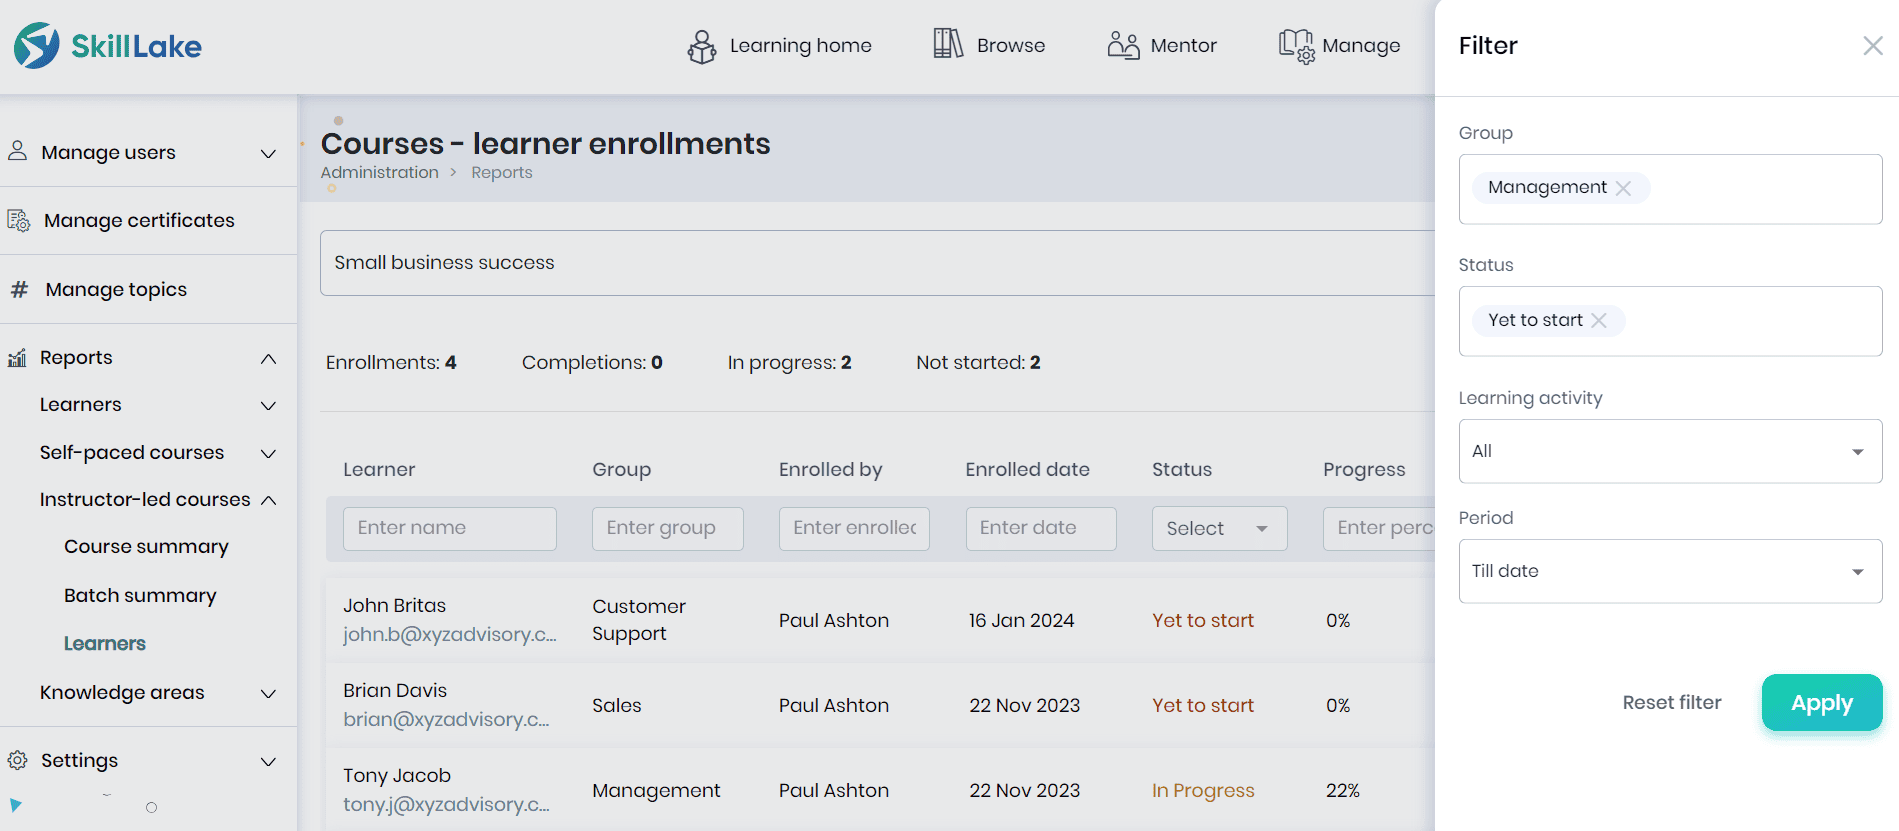Open the Period dropdown showing Till date

(1669, 571)
